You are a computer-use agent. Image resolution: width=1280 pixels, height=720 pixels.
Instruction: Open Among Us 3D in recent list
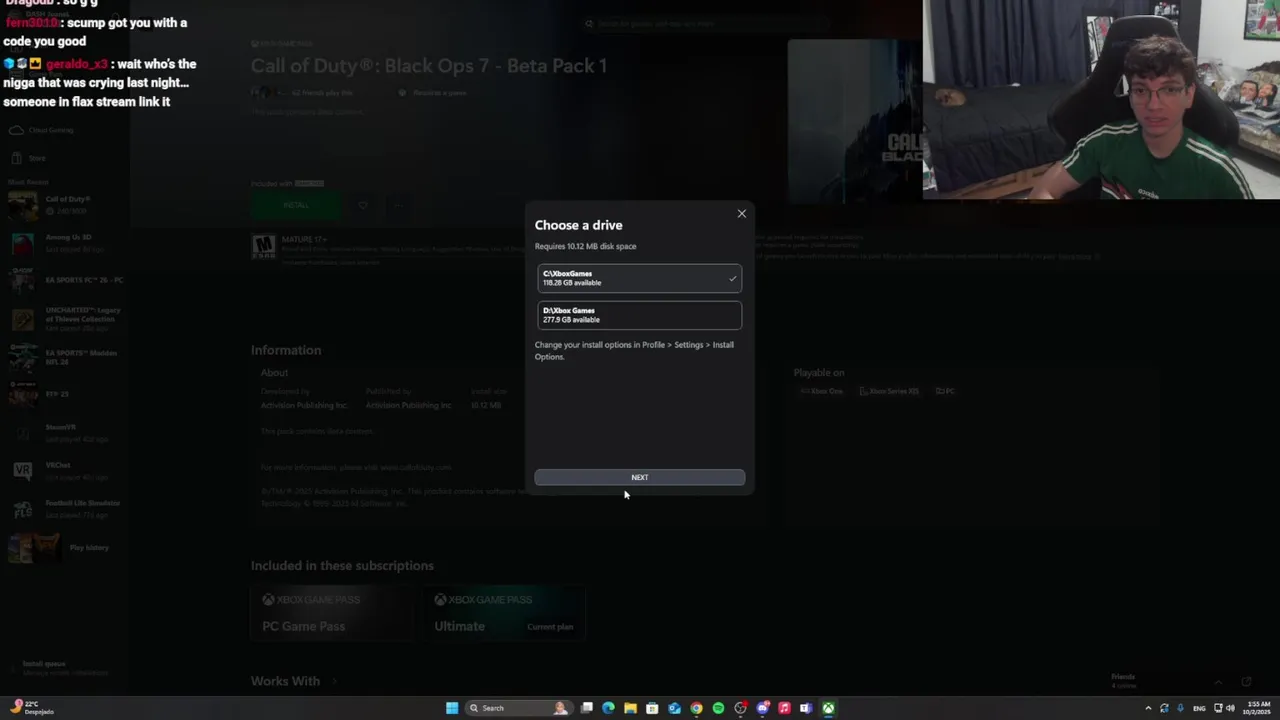64,243
